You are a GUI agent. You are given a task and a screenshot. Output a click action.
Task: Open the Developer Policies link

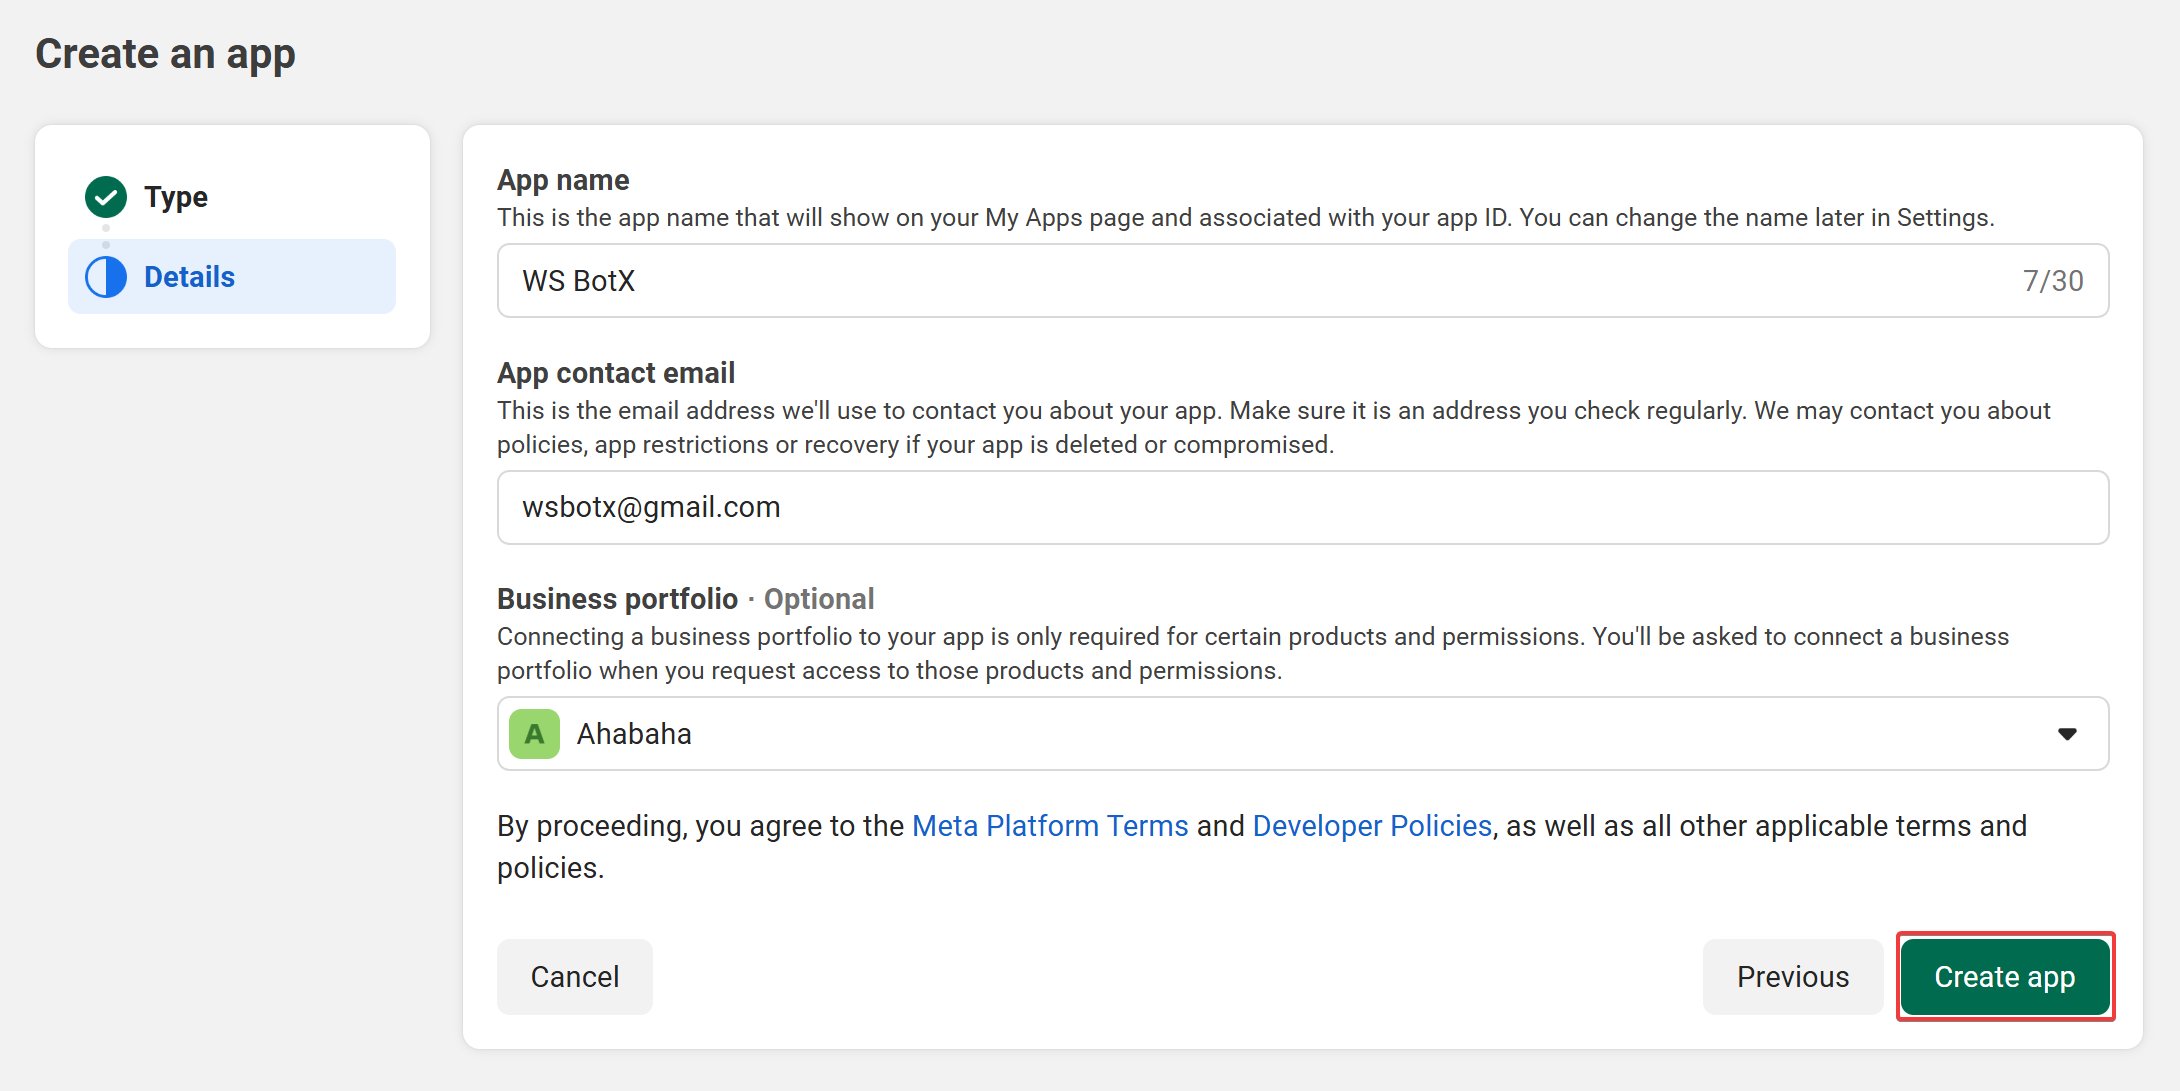coord(1372,826)
